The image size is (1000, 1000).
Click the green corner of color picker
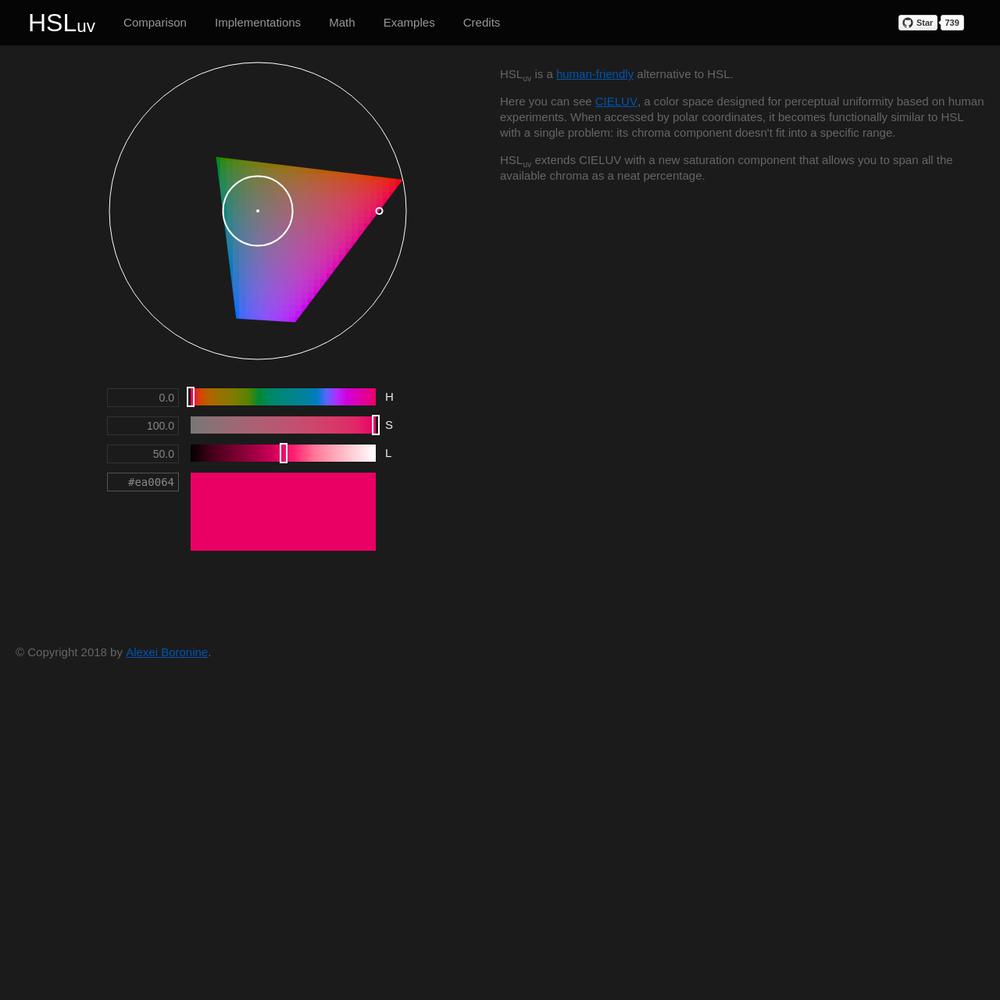pos(221,162)
